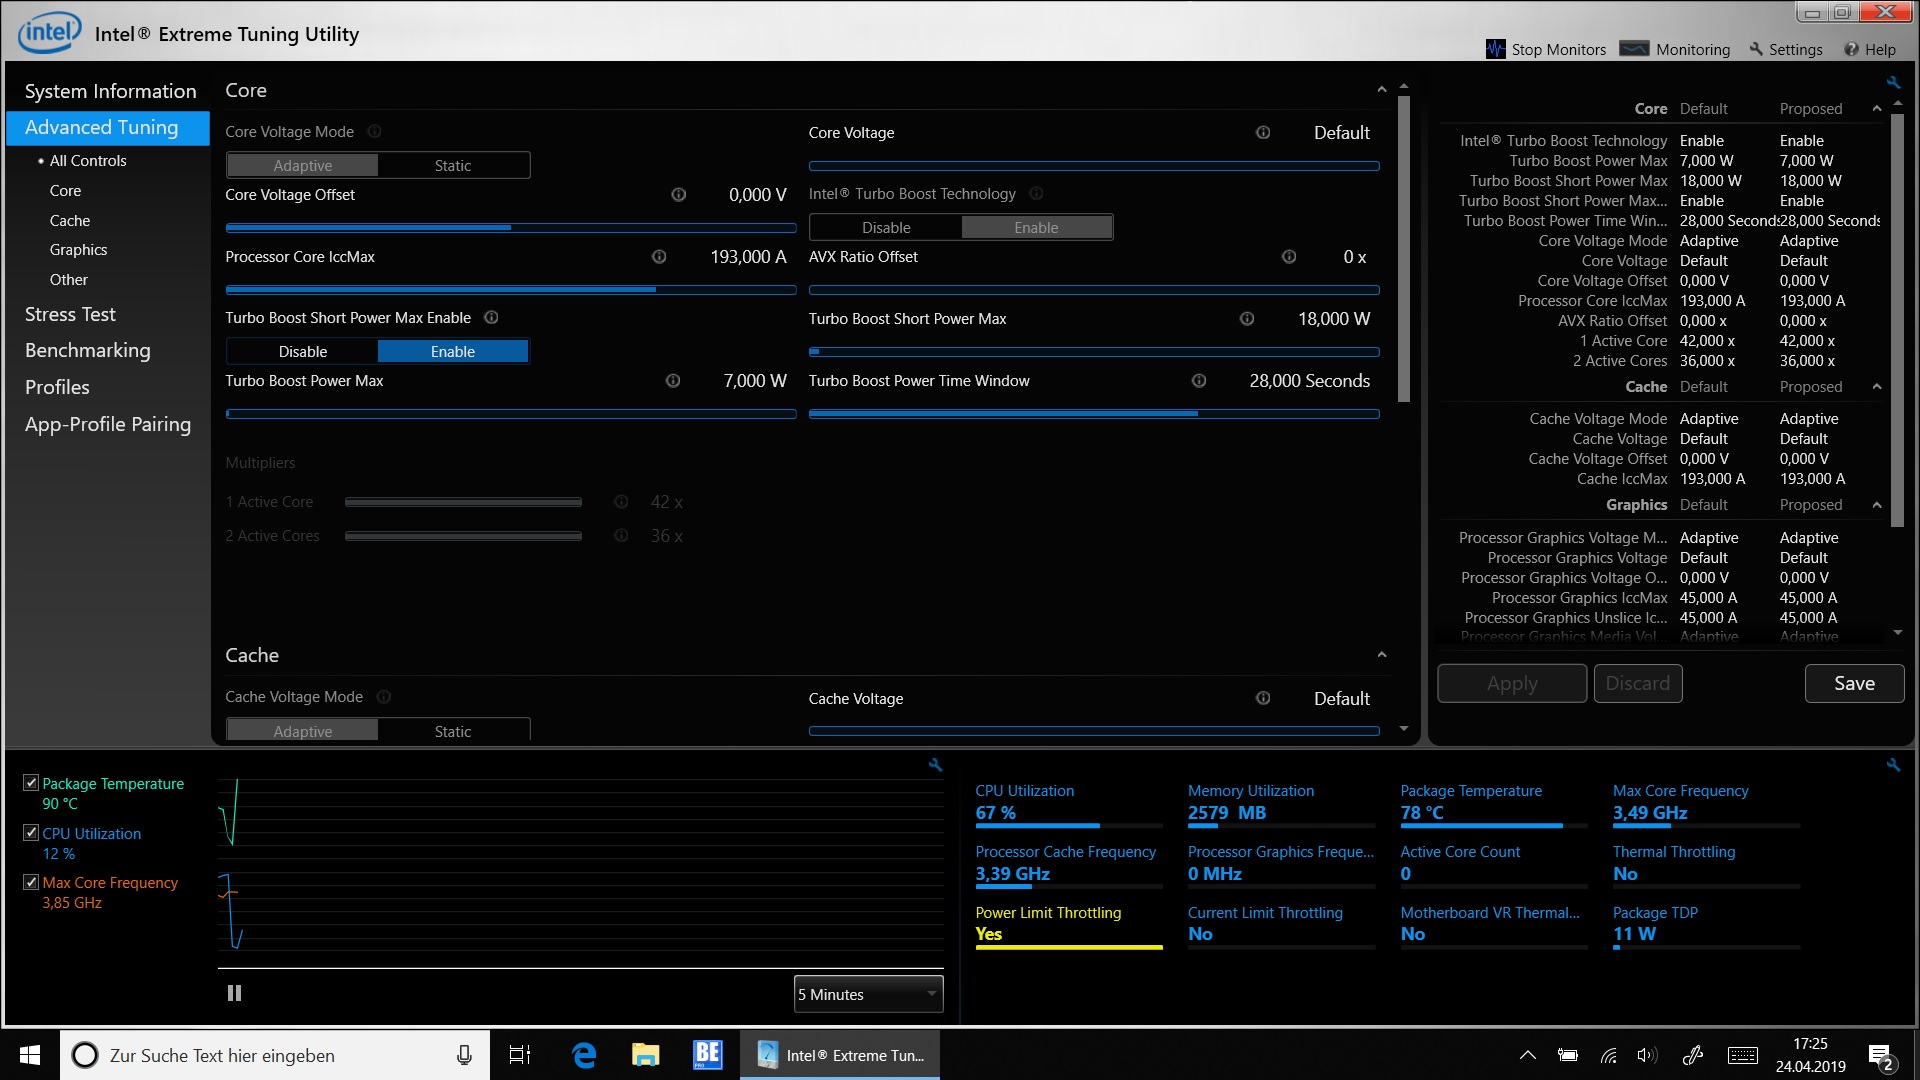Open File Explorer from taskbar
The image size is (1920, 1080).
[646, 1055]
